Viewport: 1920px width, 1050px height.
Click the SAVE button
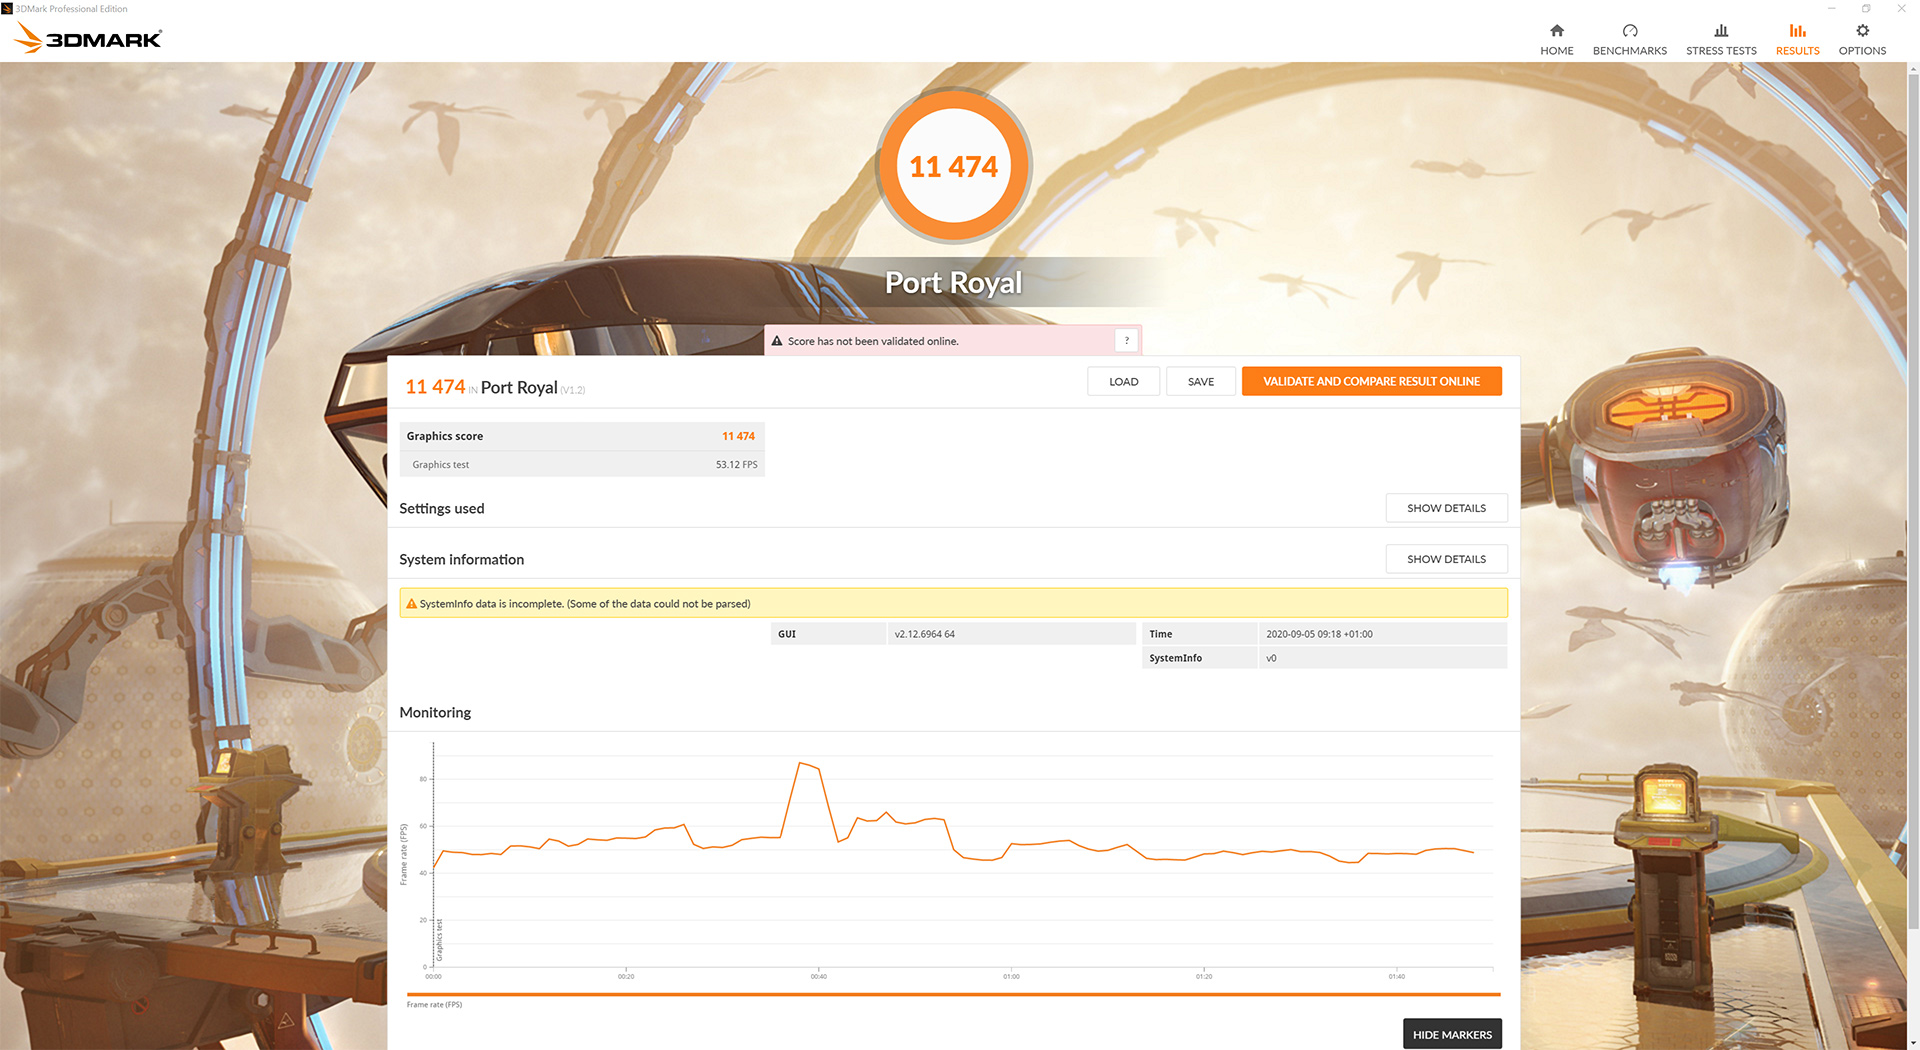1200,381
